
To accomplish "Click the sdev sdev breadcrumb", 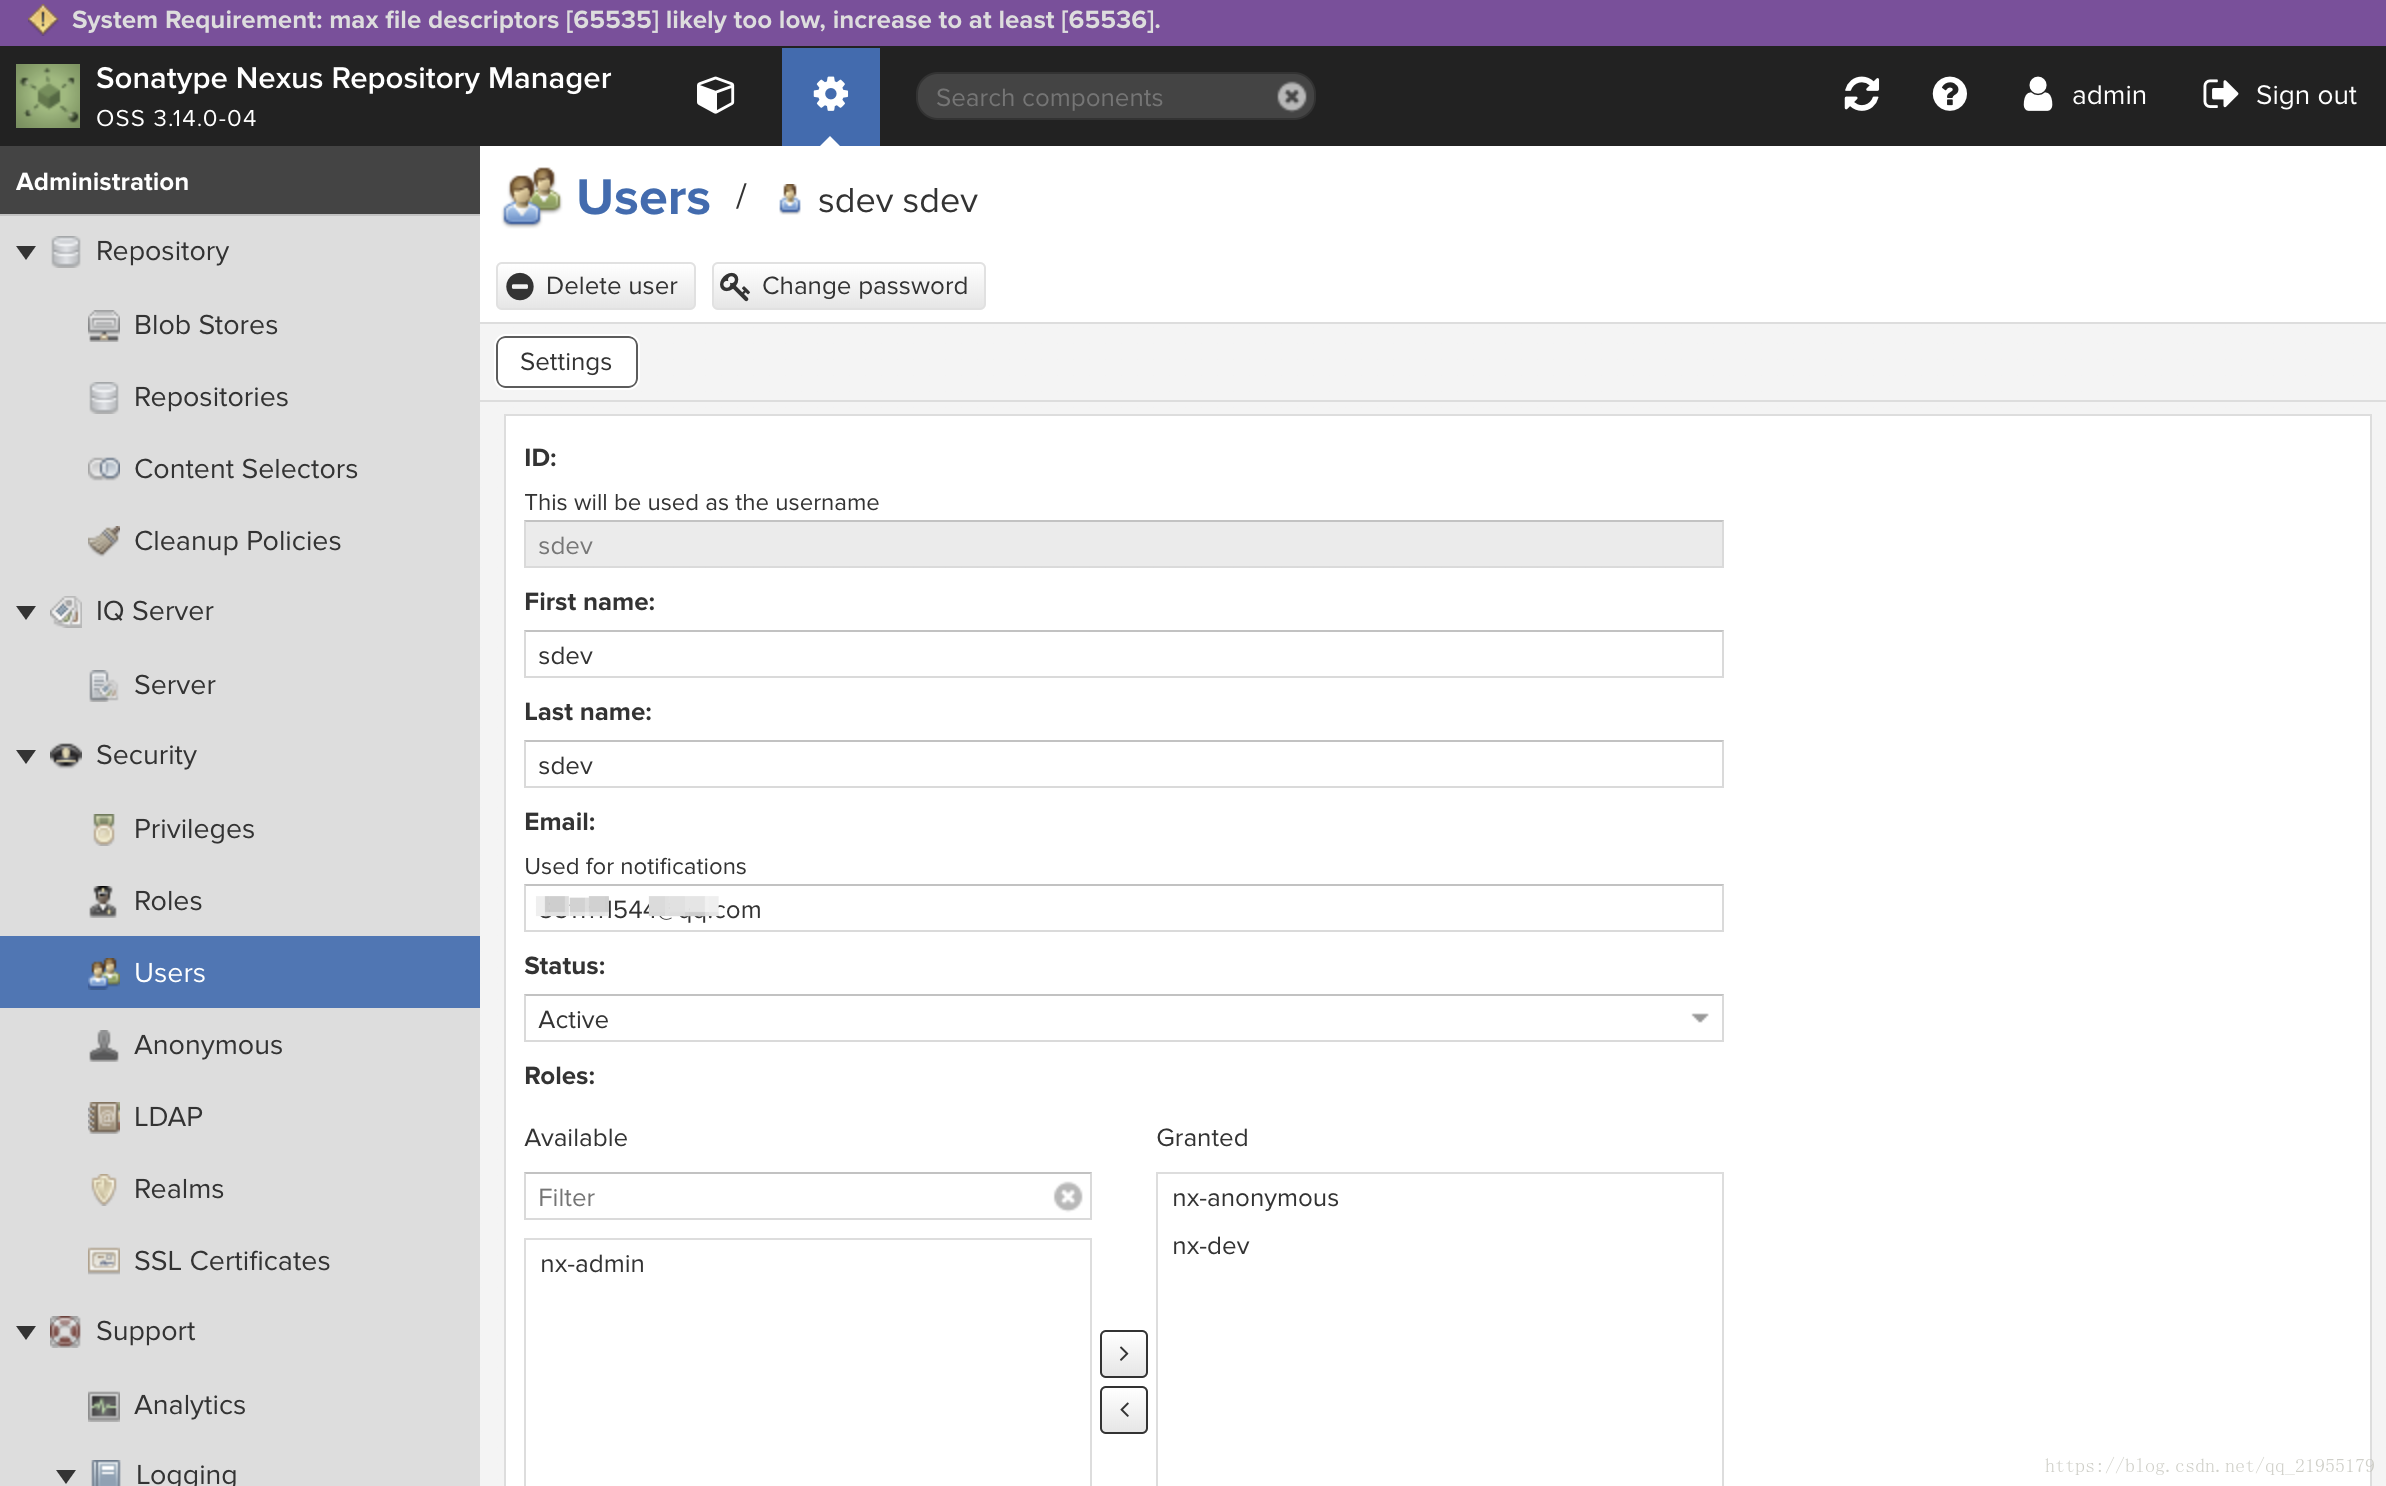I will 897,200.
